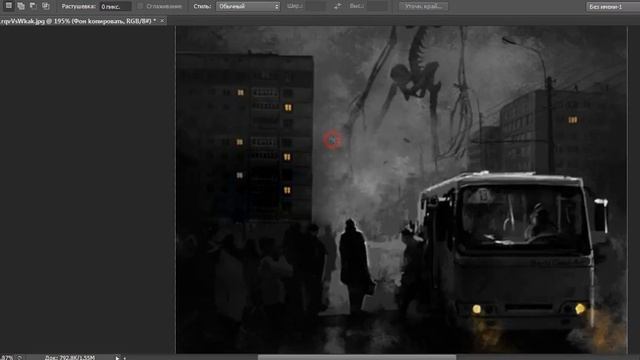Open the Уточн. край (Refine Edge) button
This screenshot has width=640, height=360.
[423, 6]
